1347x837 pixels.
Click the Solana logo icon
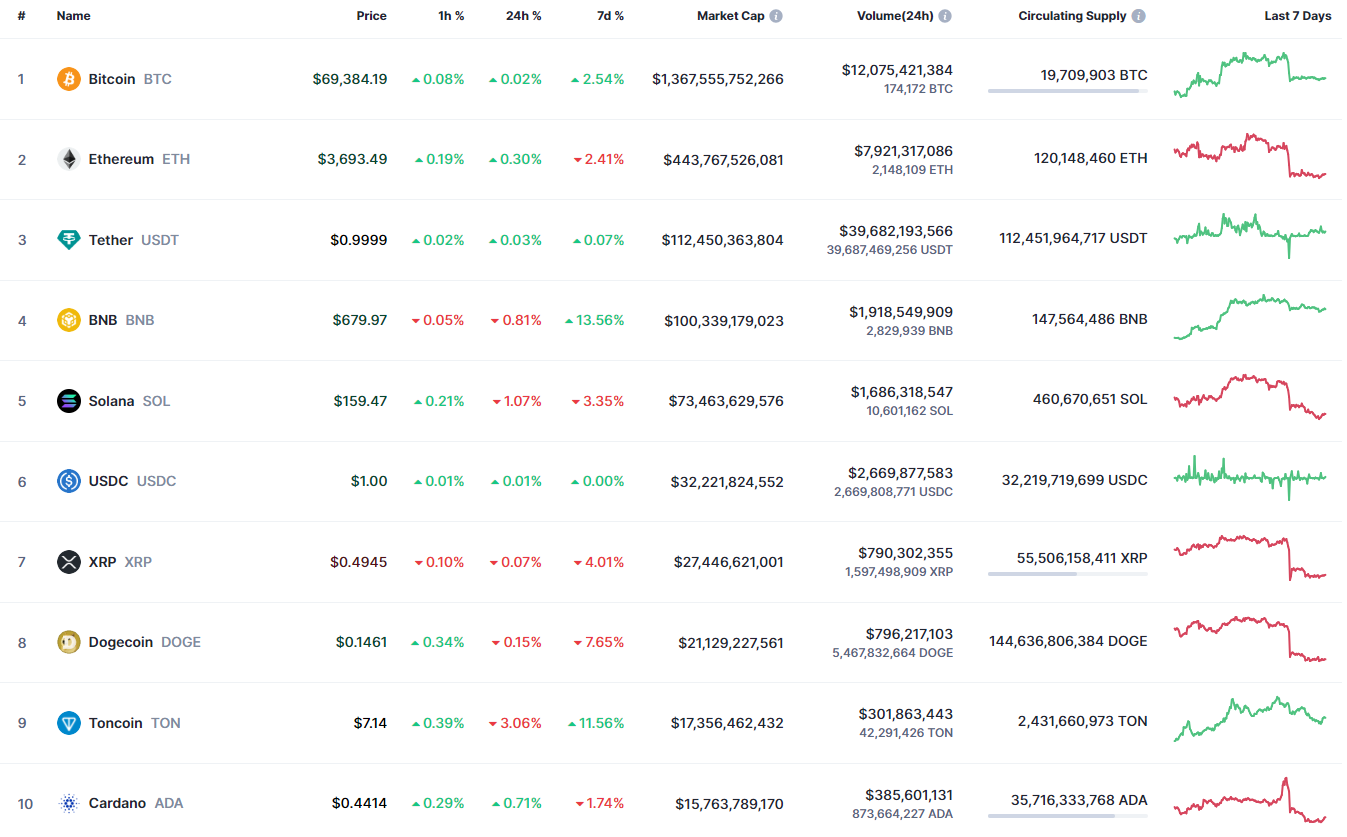(x=69, y=401)
